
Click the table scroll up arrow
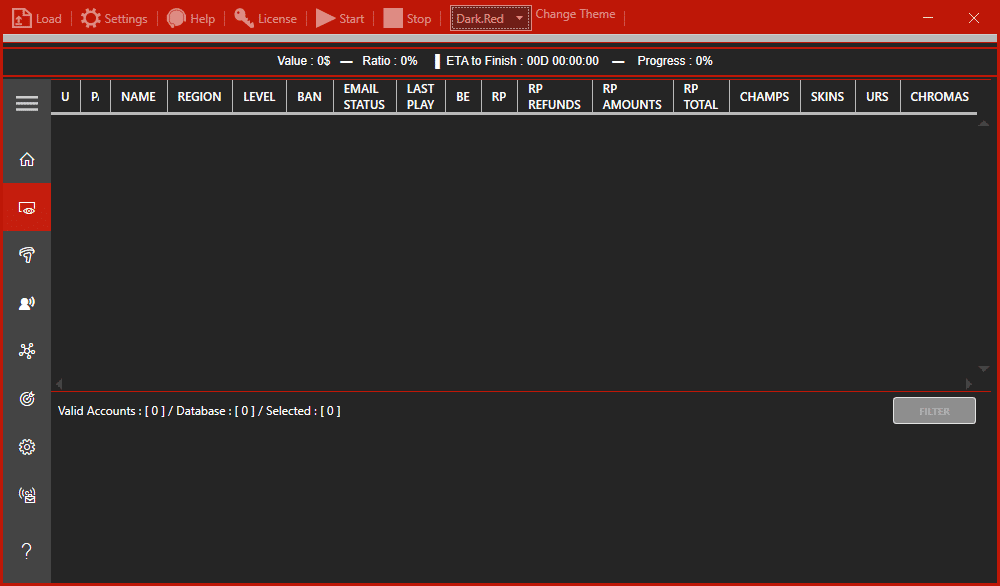[x=983, y=123]
